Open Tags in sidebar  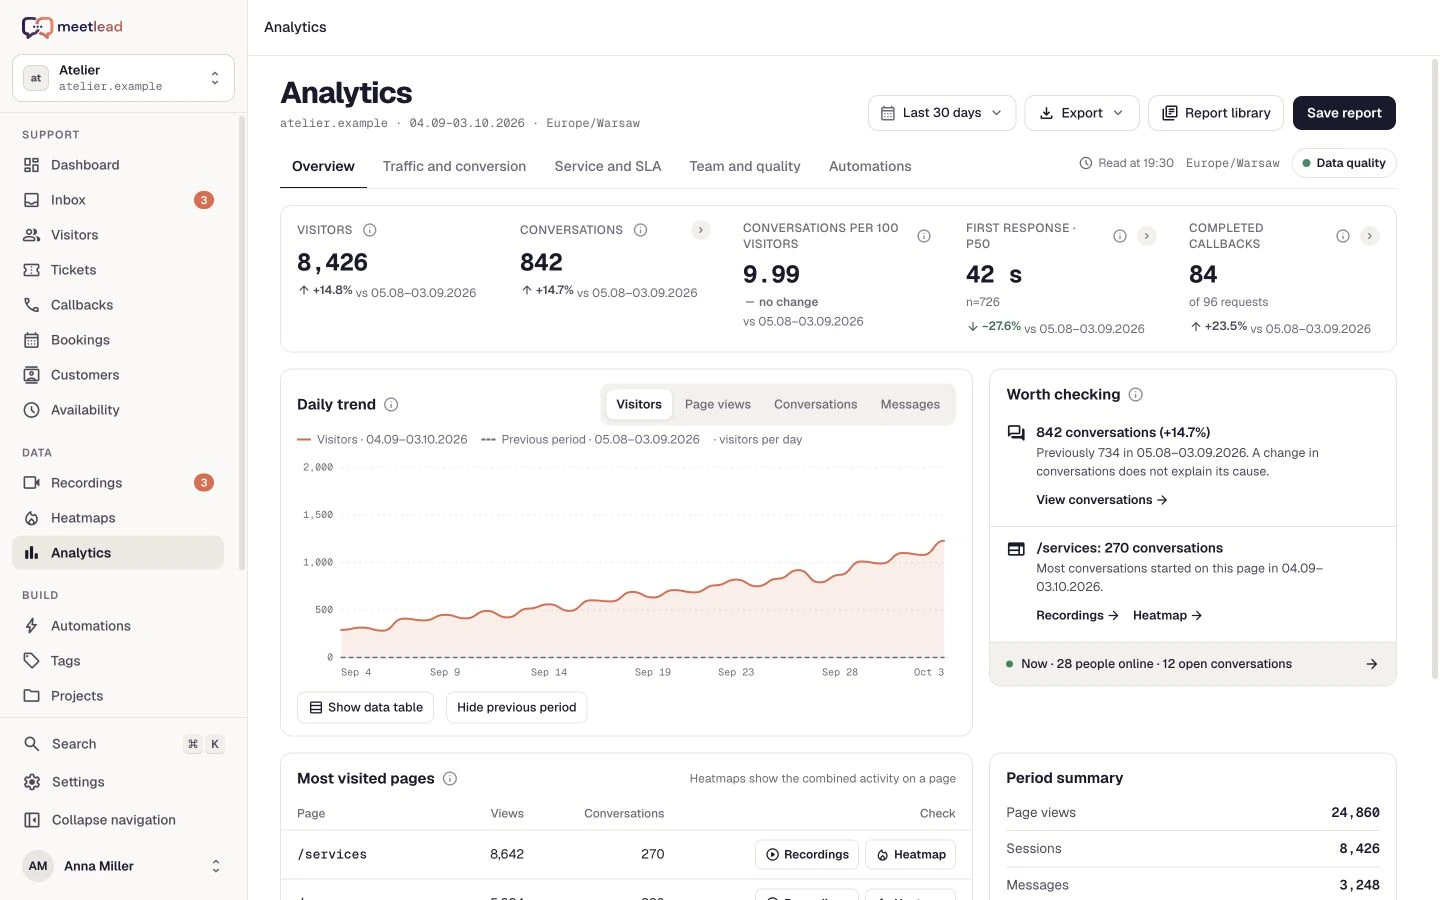pos(118,661)
